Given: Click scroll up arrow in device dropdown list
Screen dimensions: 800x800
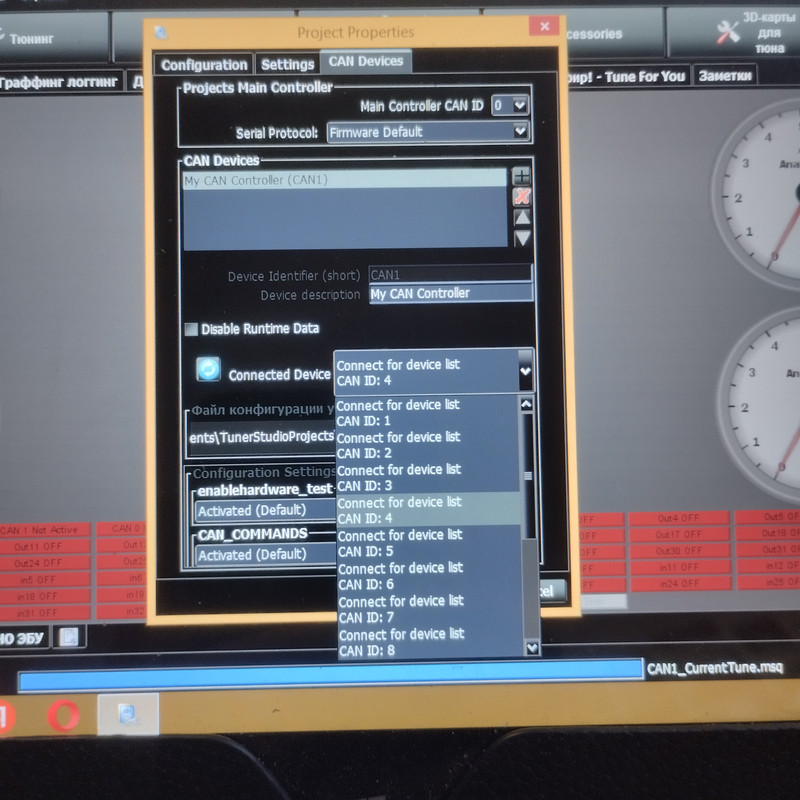Looking at the screenshot, I should coord(527,404).
